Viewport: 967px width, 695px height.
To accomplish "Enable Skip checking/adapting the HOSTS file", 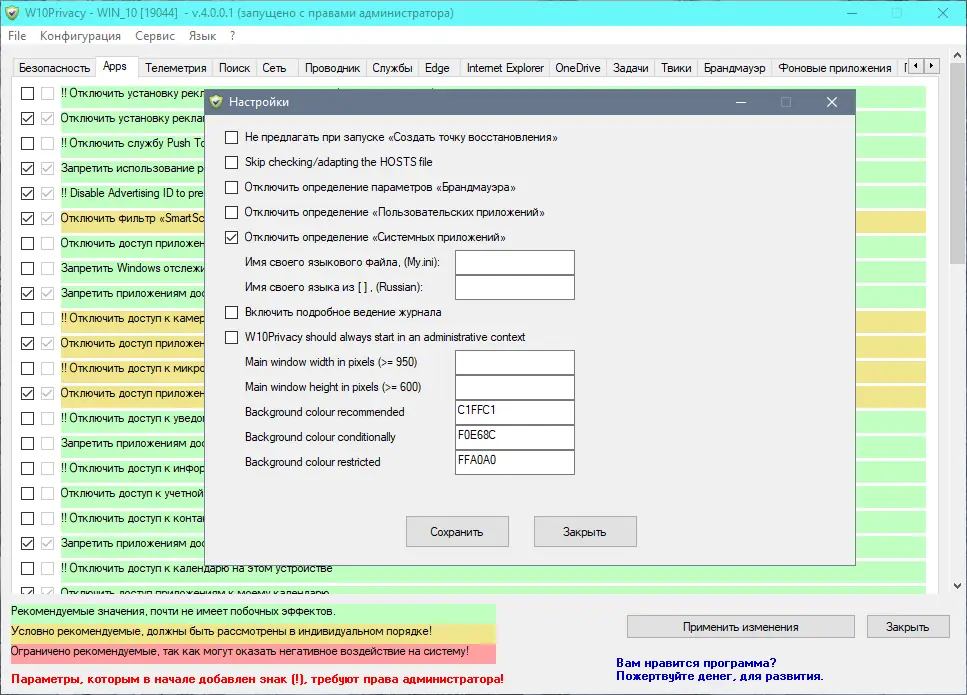I will tap(231, 162).
